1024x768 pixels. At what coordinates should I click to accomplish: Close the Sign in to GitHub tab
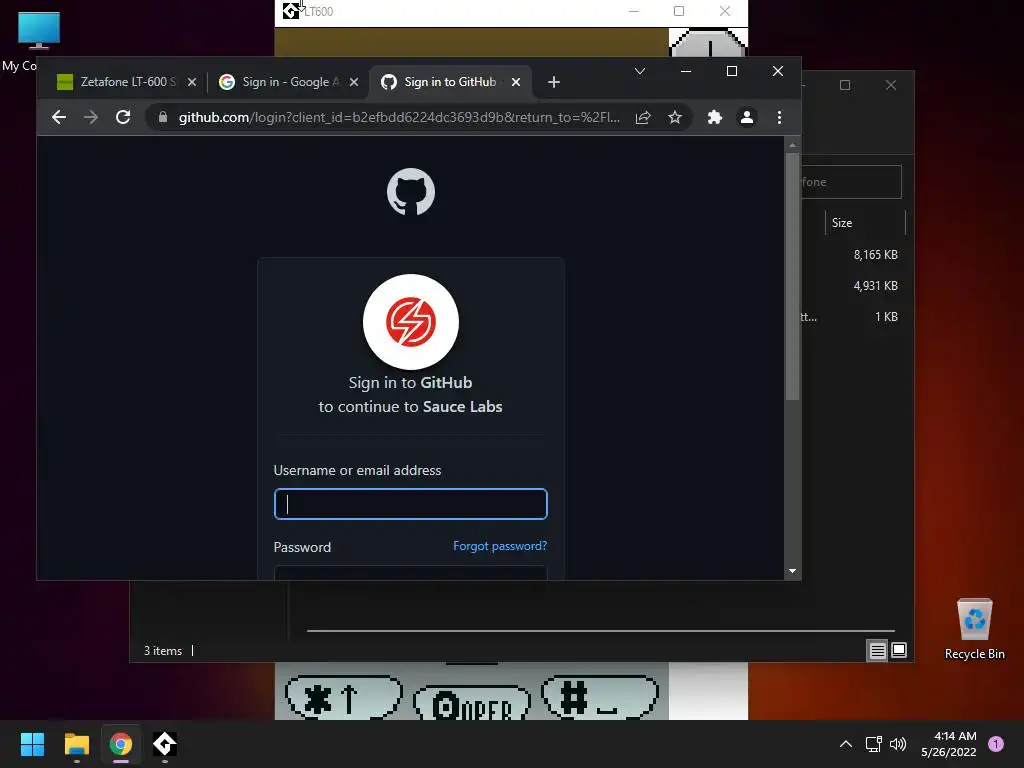point(516,82)
